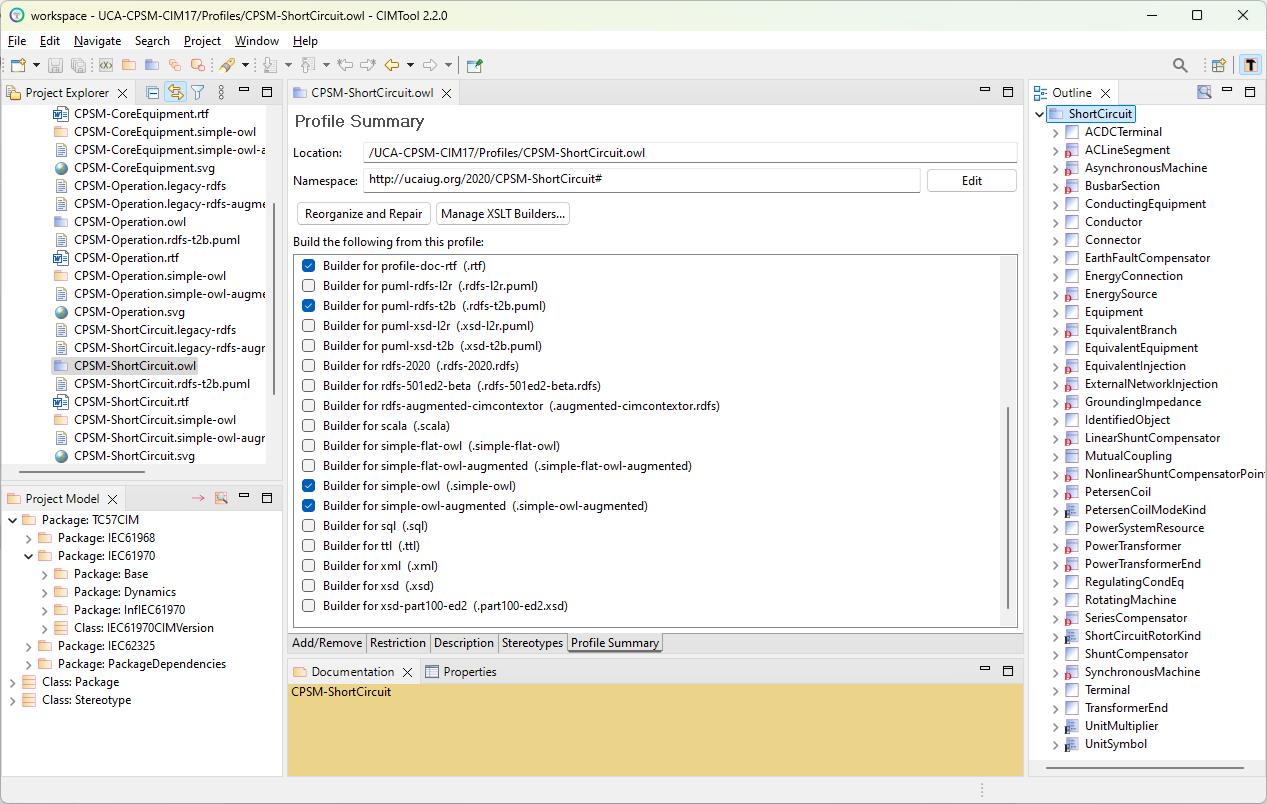The width and height of the screenshot is (1267, 804).
Task: Enable Builder for scala
Action: (x=308, y=425)
